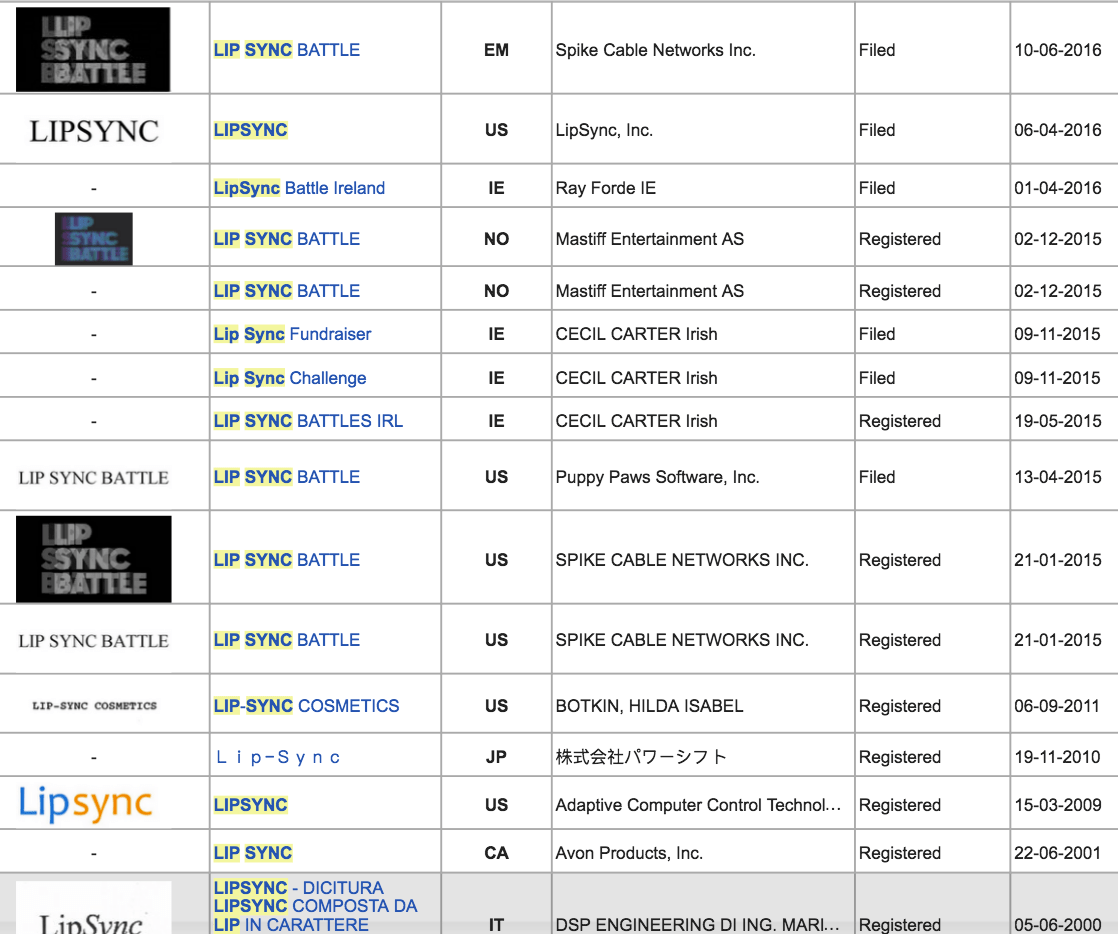Open the LipSync Battle Ireland trademark link
The height and width of the screenshot is (934, 1118).
click(x=299, y=188)
